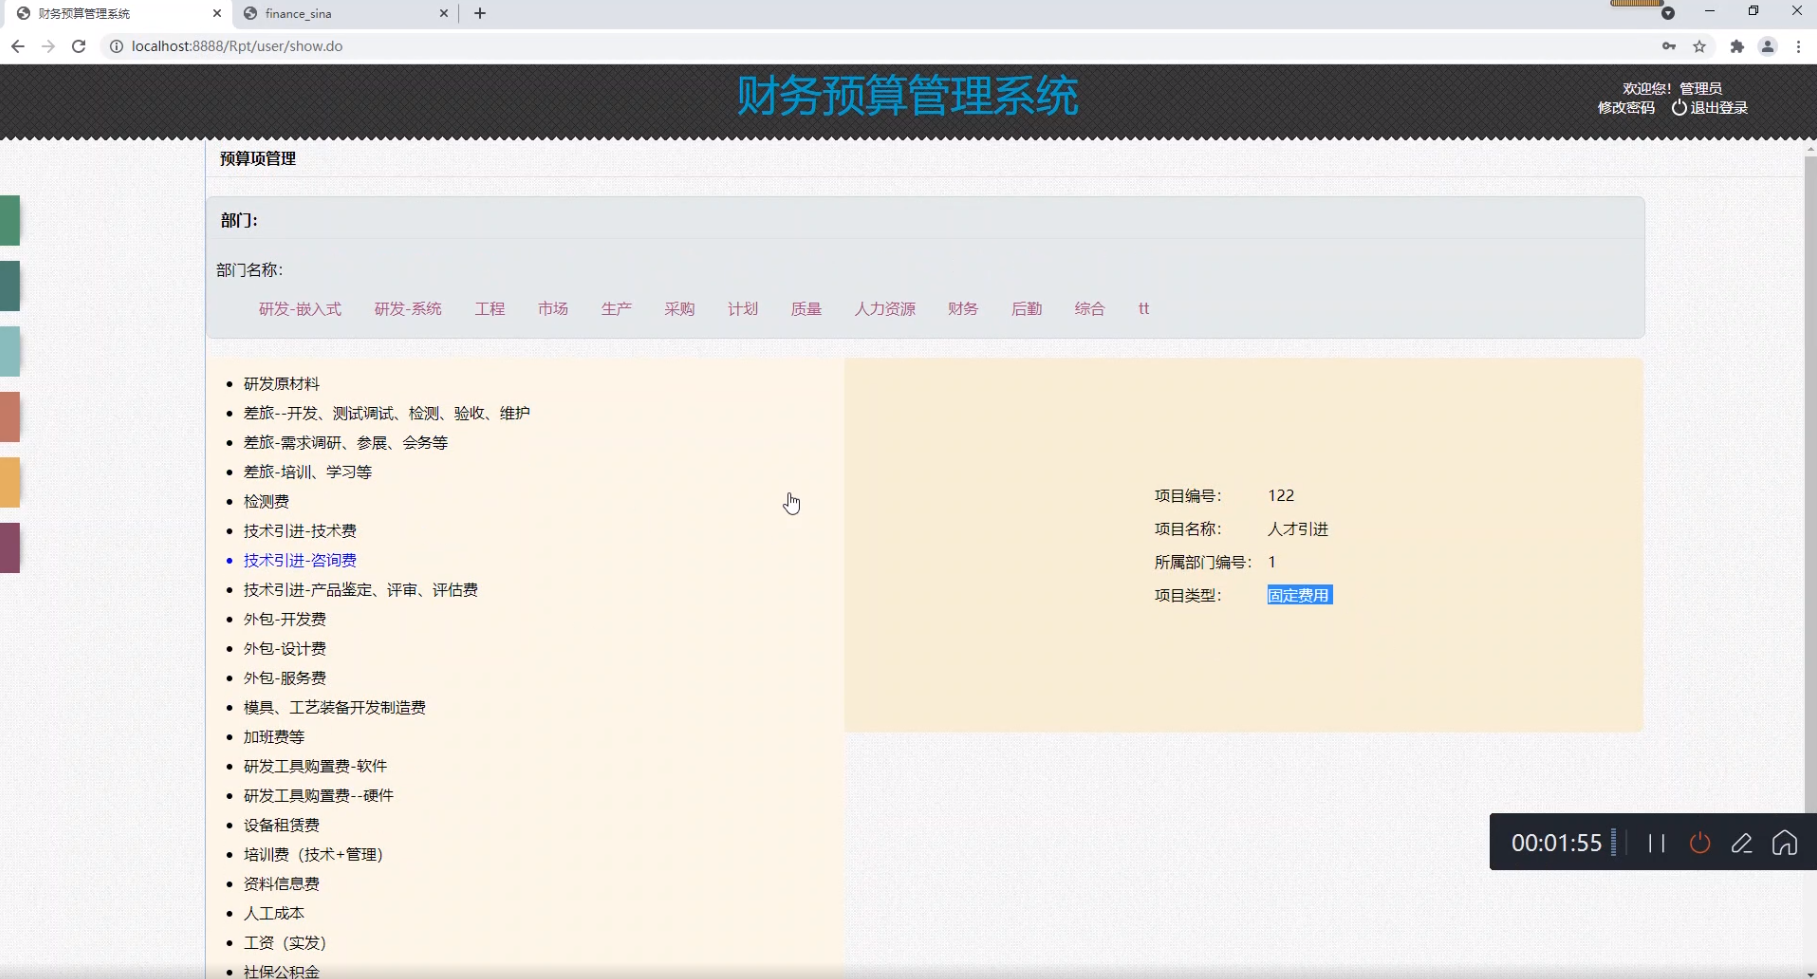Pause the screen recording

point(1657,843)
